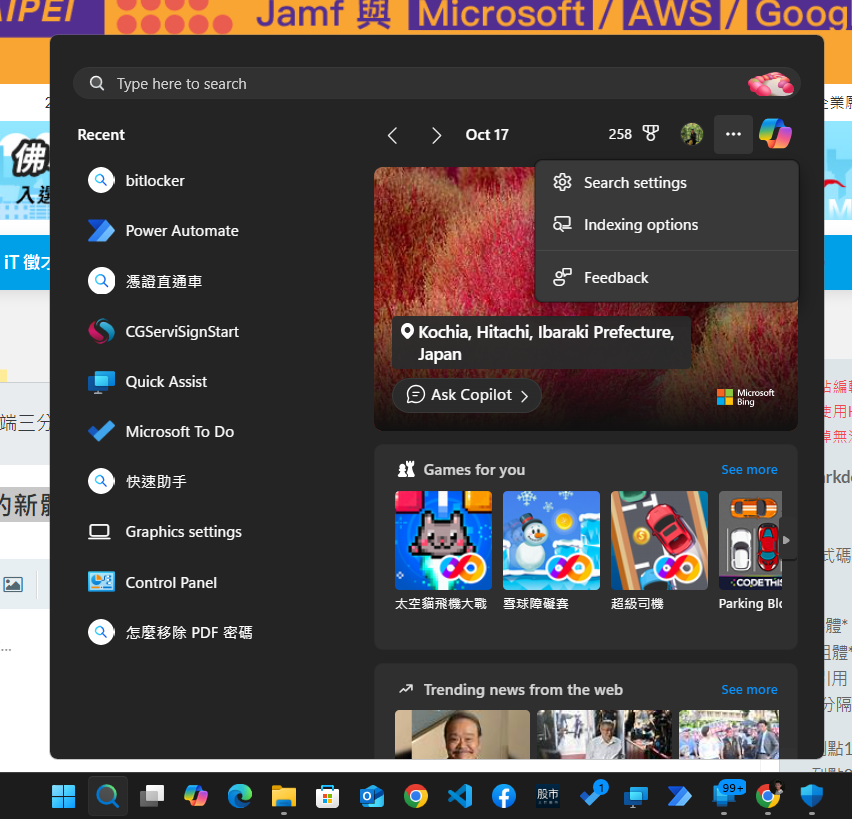Open Control Panel from Recent
This screenshot has width=852, height=819.
tap(152, 582)
